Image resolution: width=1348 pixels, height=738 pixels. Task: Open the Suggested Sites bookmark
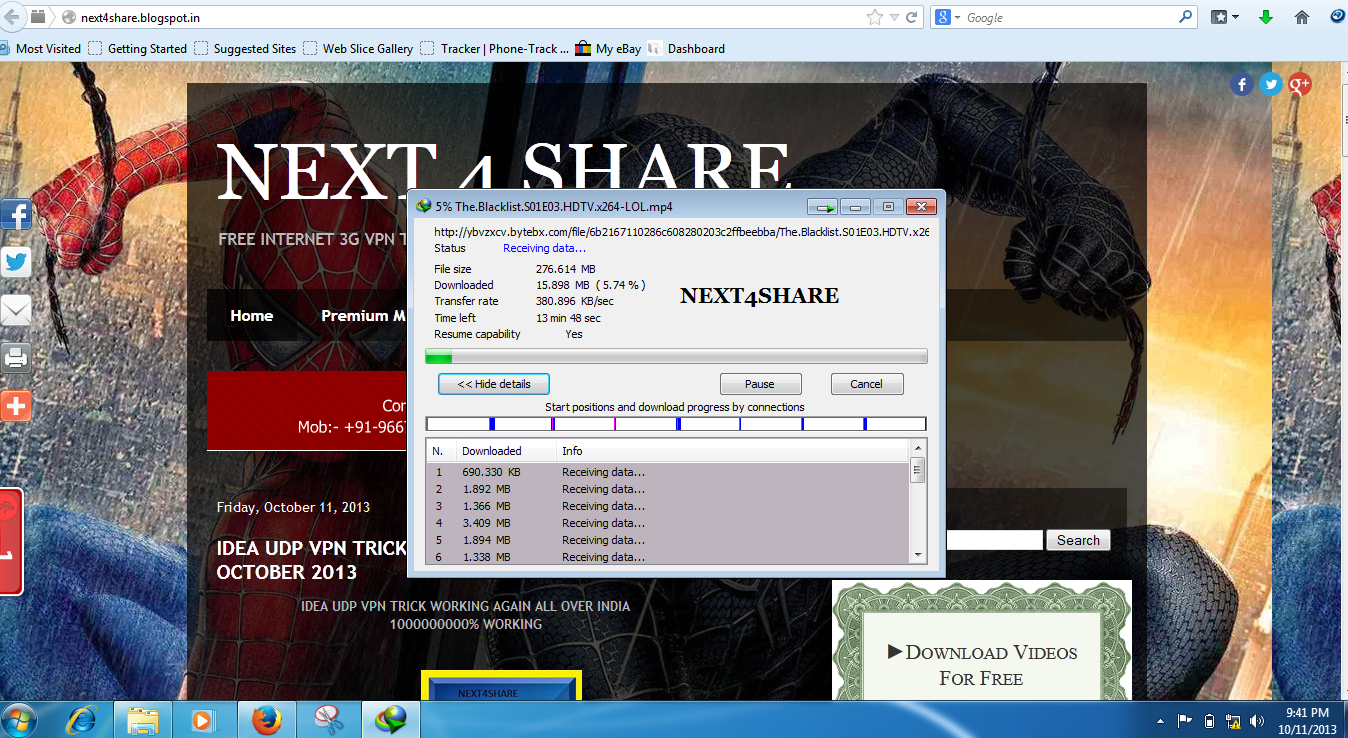coord(246,48)
